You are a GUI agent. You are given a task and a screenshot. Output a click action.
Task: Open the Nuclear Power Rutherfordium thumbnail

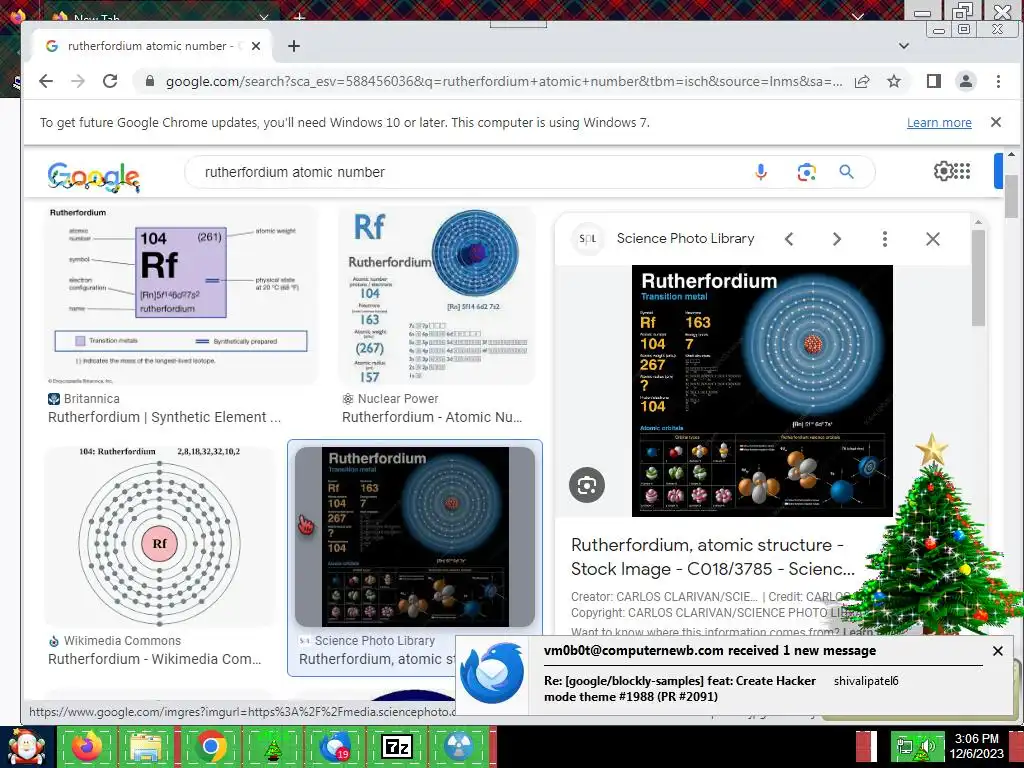tap(436, 295)
